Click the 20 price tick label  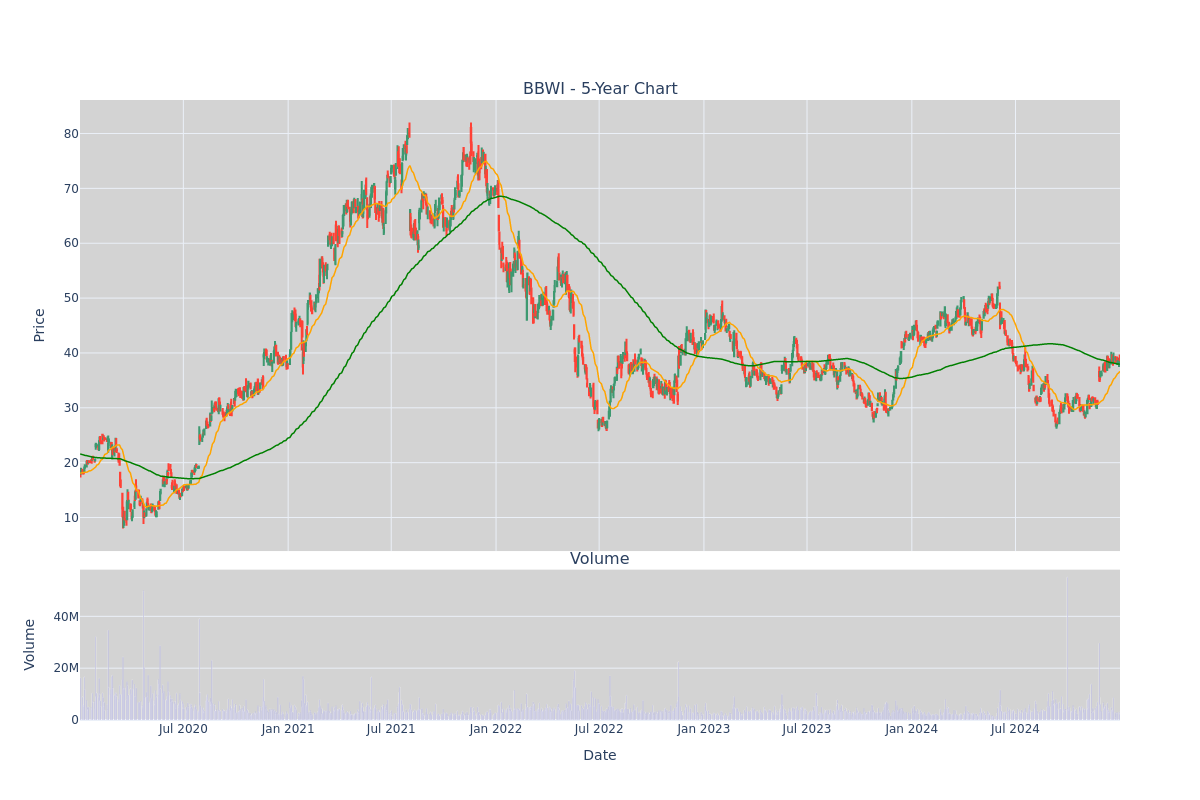pos(71,463)
